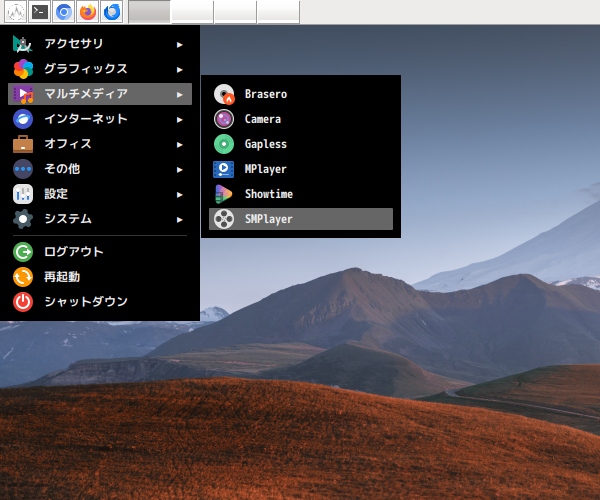Choose Brasero text in the submenu
This screenshot has height=500, width=600.
tap(266, 94)
